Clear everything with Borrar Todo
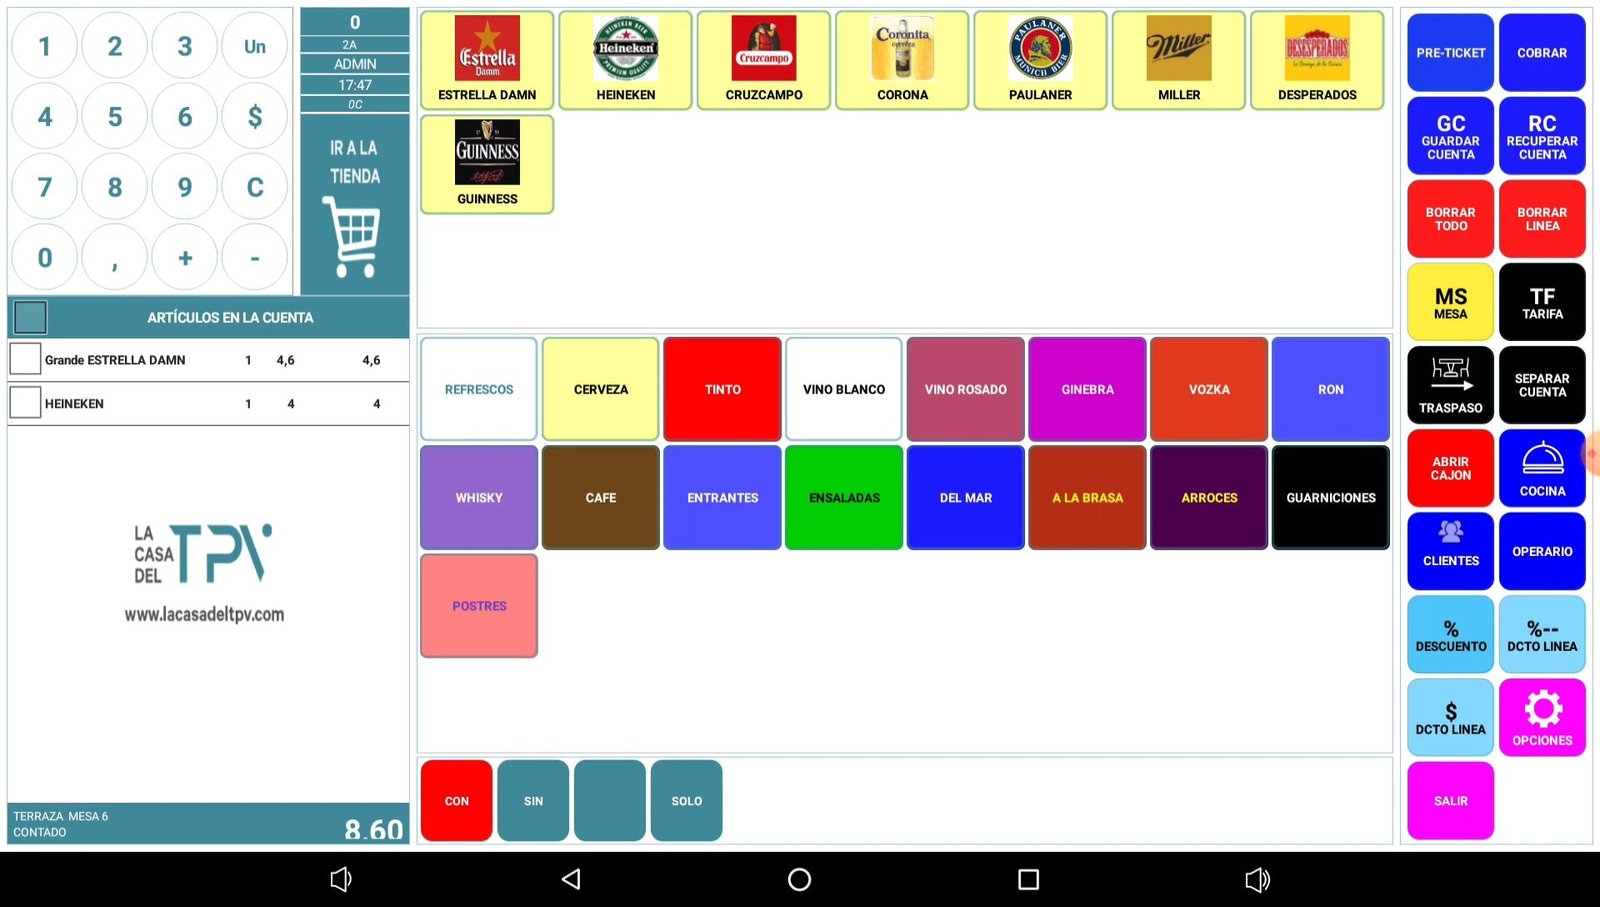This screenshot has height=907, width=1600. [1450, 219]
